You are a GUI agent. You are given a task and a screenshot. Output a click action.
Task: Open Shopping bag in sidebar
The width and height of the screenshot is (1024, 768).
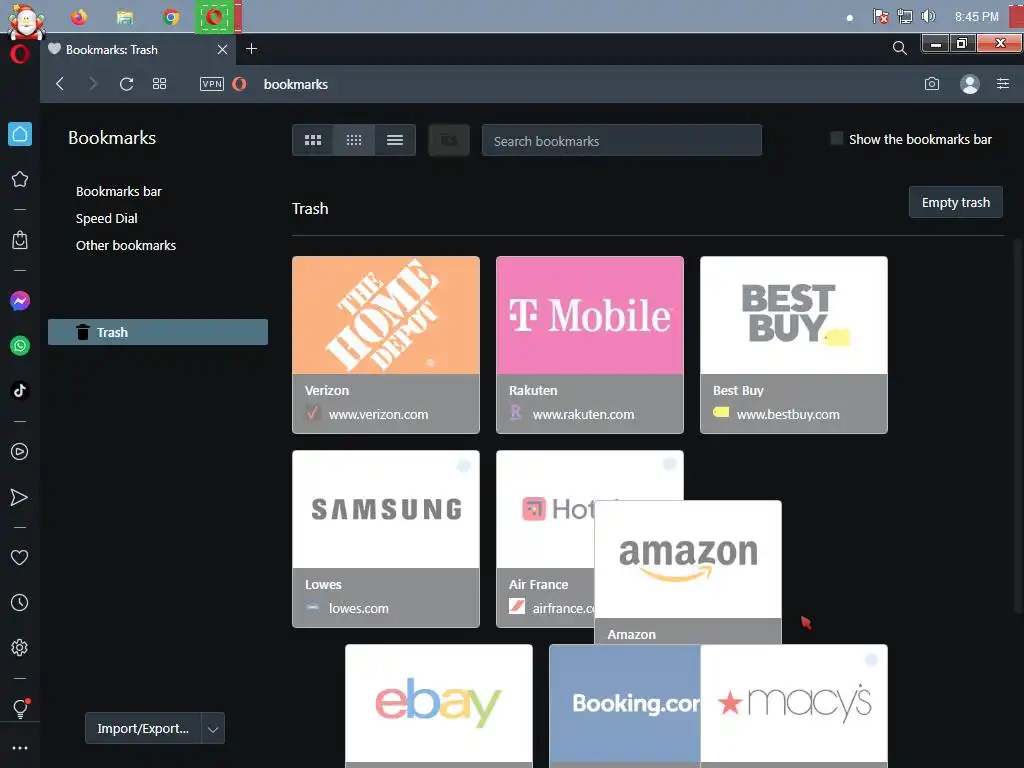[20, 240]
